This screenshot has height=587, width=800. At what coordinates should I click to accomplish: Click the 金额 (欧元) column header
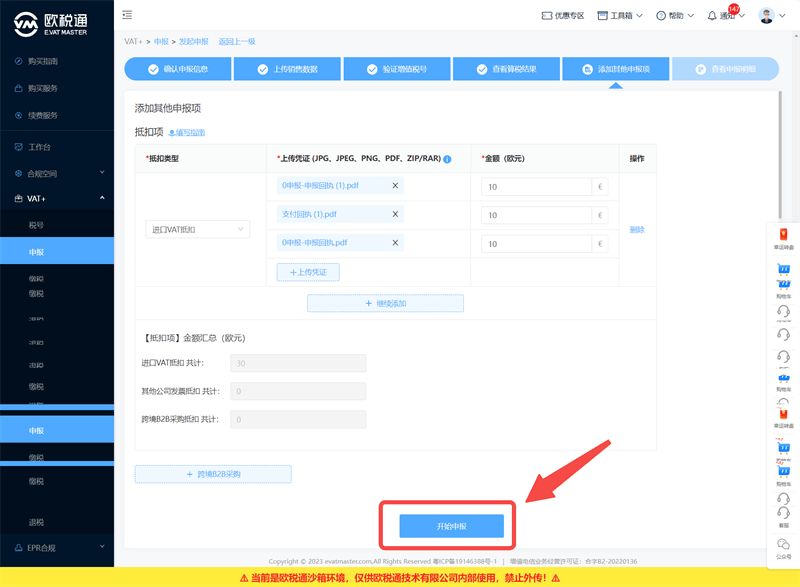pyautogui.click(x=503, y=159)
